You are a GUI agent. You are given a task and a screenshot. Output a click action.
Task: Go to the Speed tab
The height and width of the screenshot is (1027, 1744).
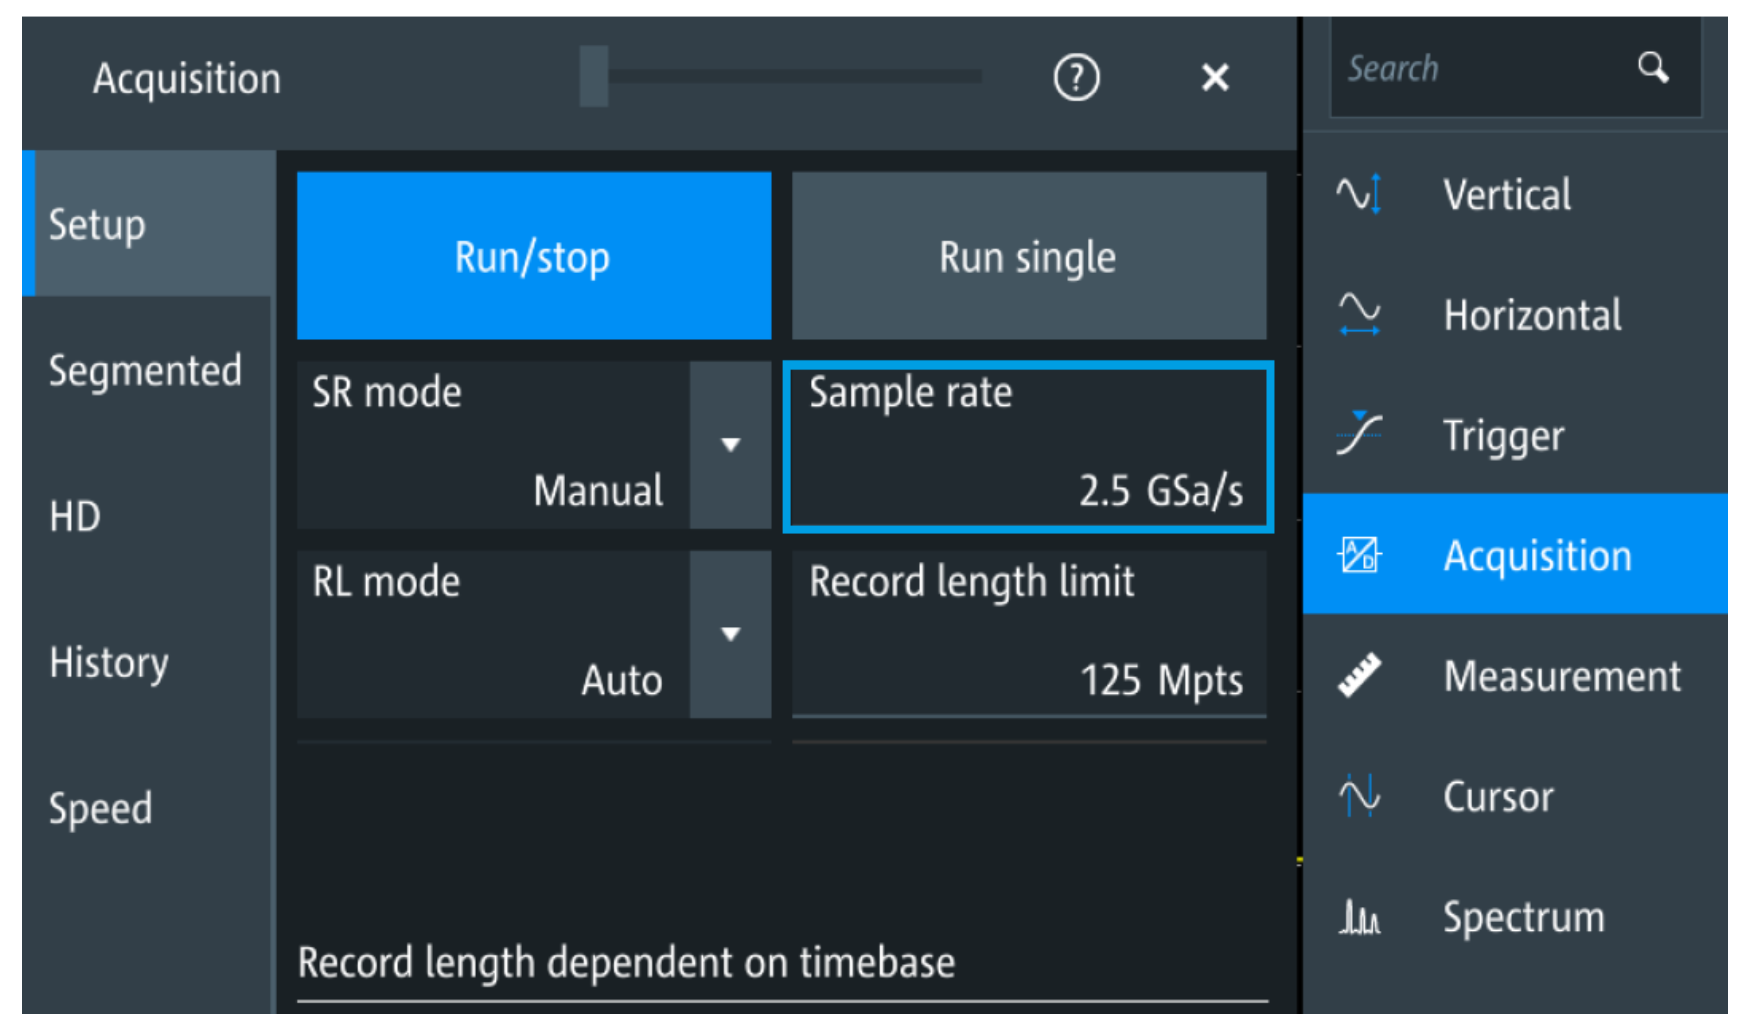click(x=101, y=808)
